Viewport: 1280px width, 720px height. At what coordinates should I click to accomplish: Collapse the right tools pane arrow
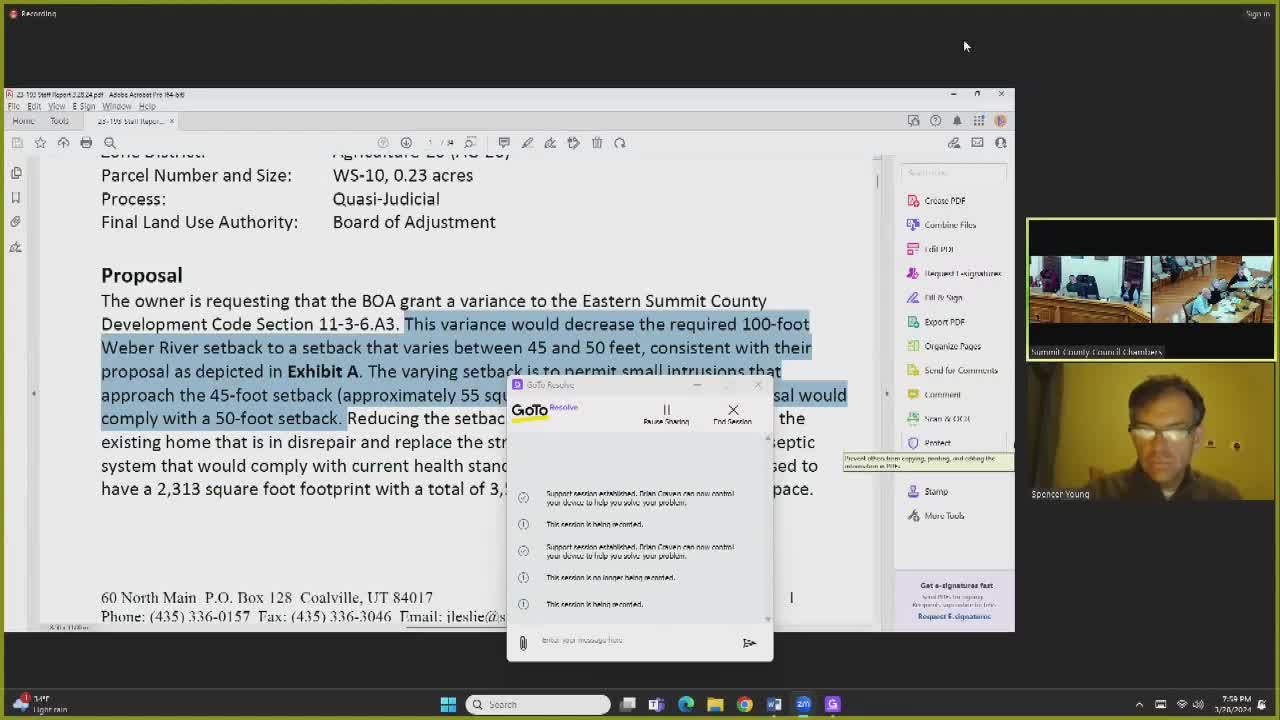click(x=886, y=394)
